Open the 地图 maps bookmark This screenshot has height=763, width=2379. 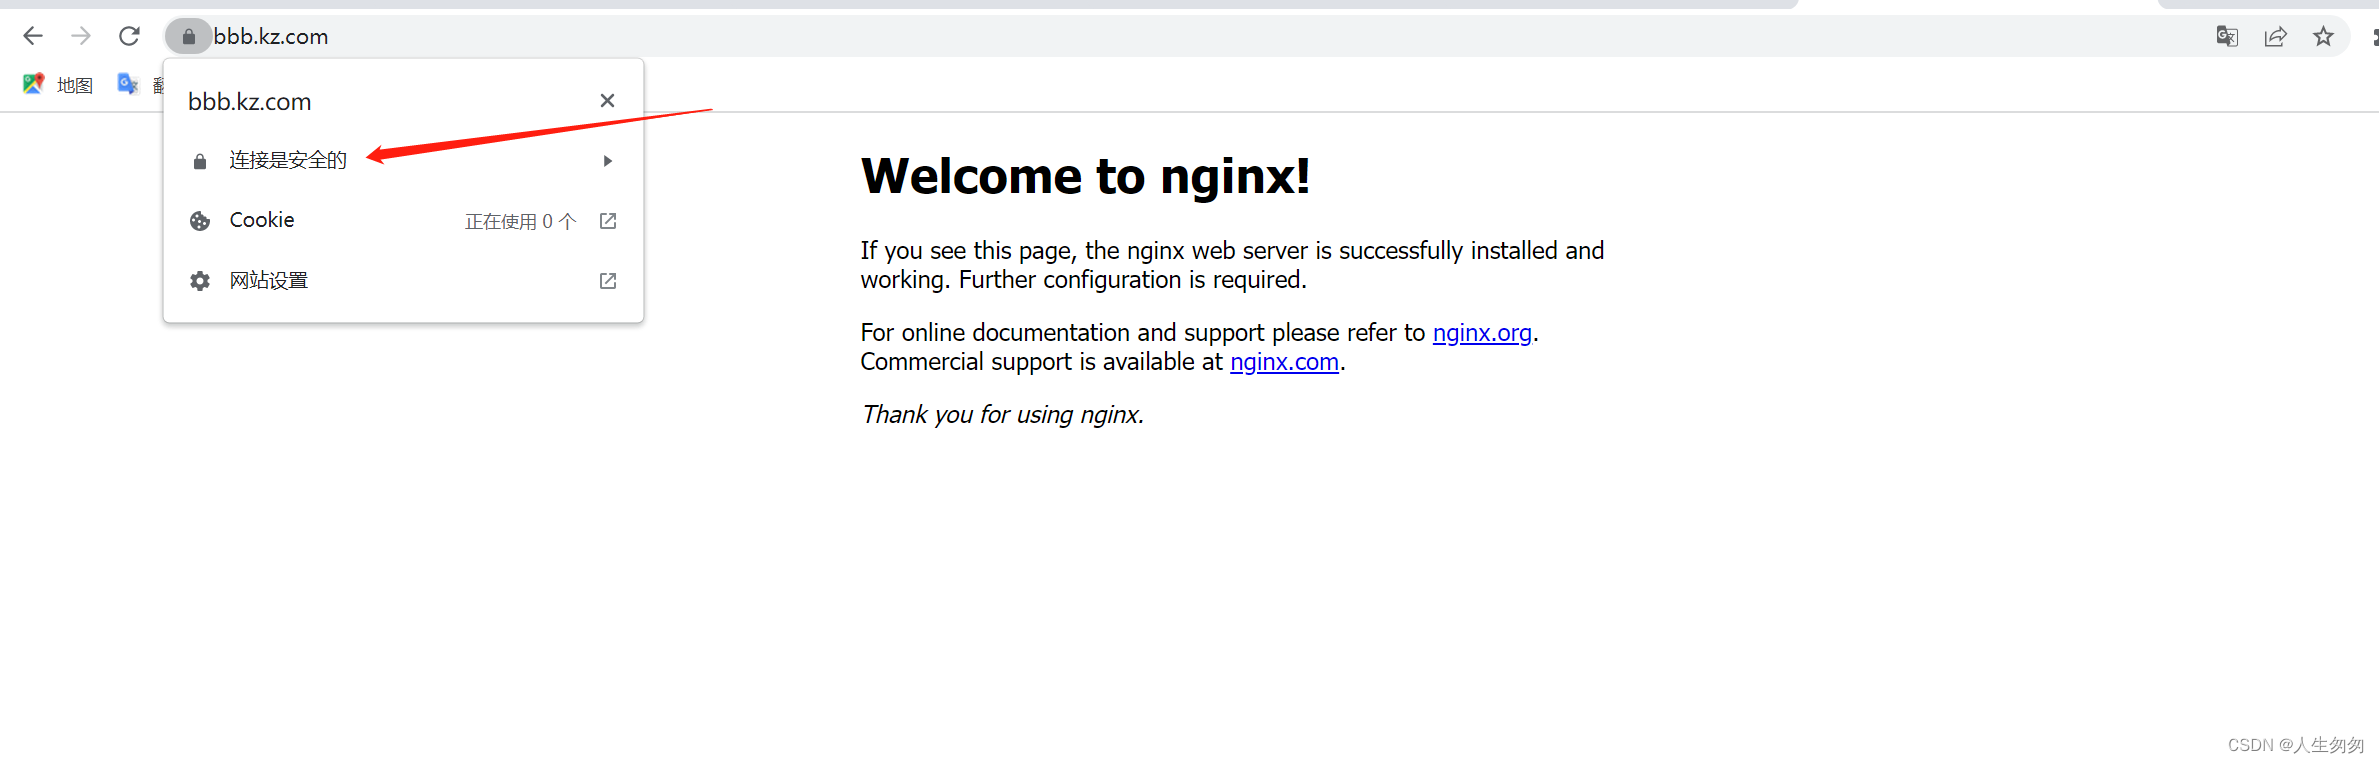(58, 85)
